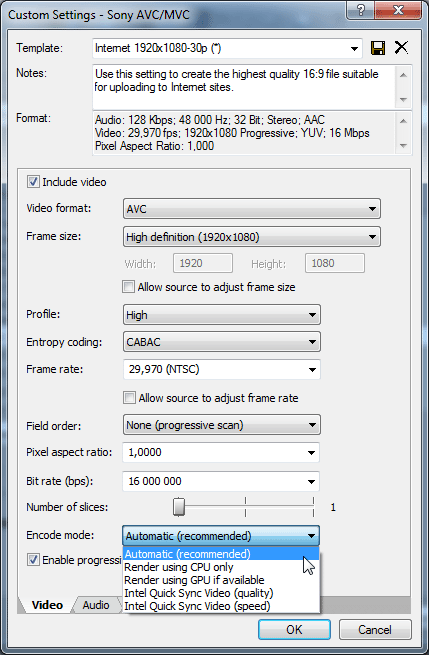Open the Template dropdown
429x655 pixels.
(x=354, y=48)
